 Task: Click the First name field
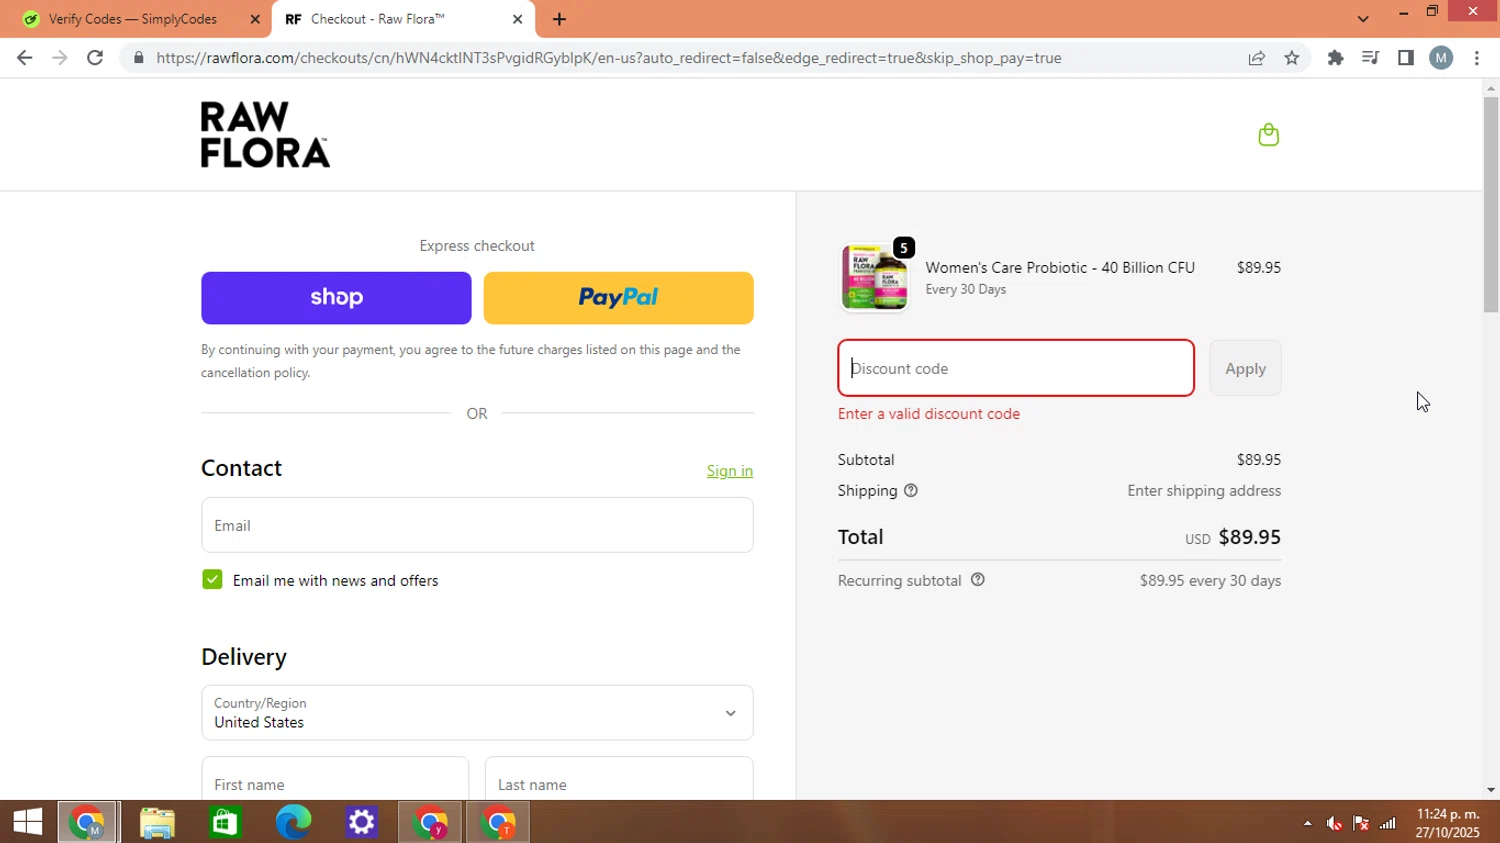(x=335, y=778)
